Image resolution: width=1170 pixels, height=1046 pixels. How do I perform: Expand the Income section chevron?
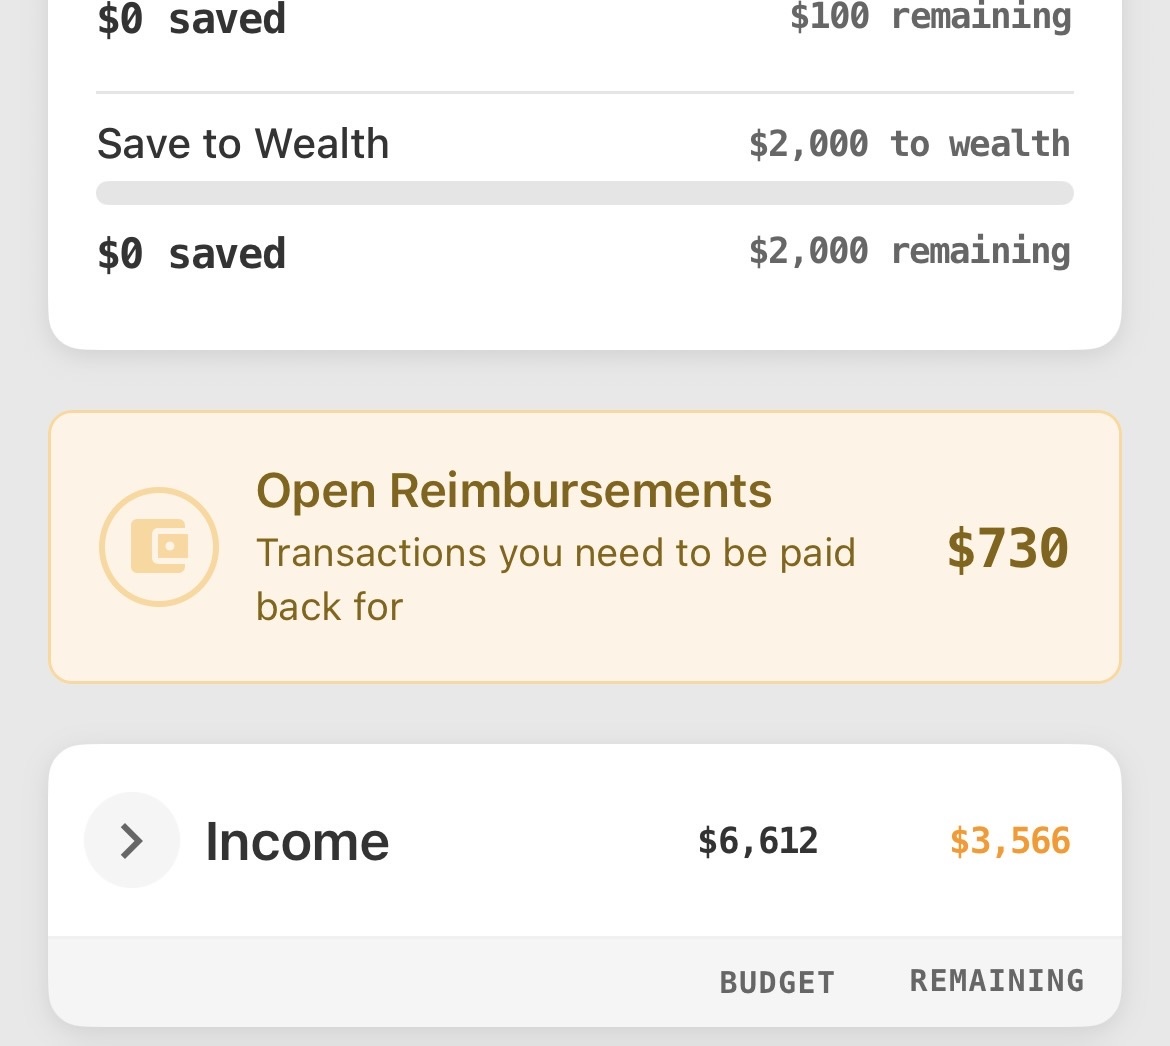132,840
